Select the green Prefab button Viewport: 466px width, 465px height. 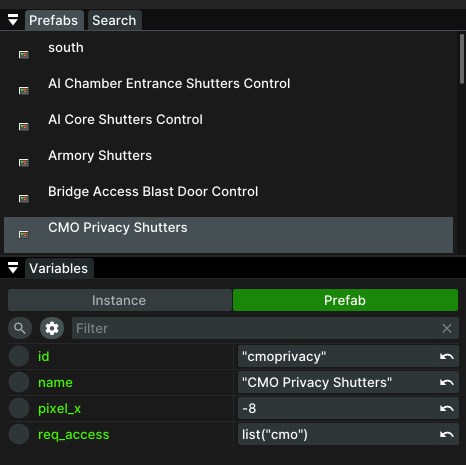pos(345,300)
